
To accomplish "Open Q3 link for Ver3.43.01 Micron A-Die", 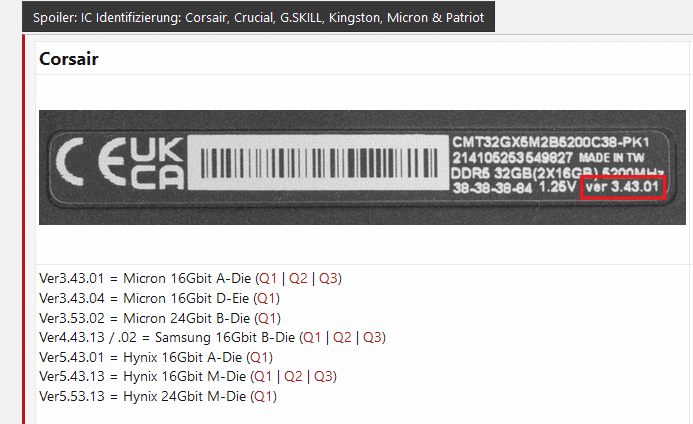I will (328, 279).
